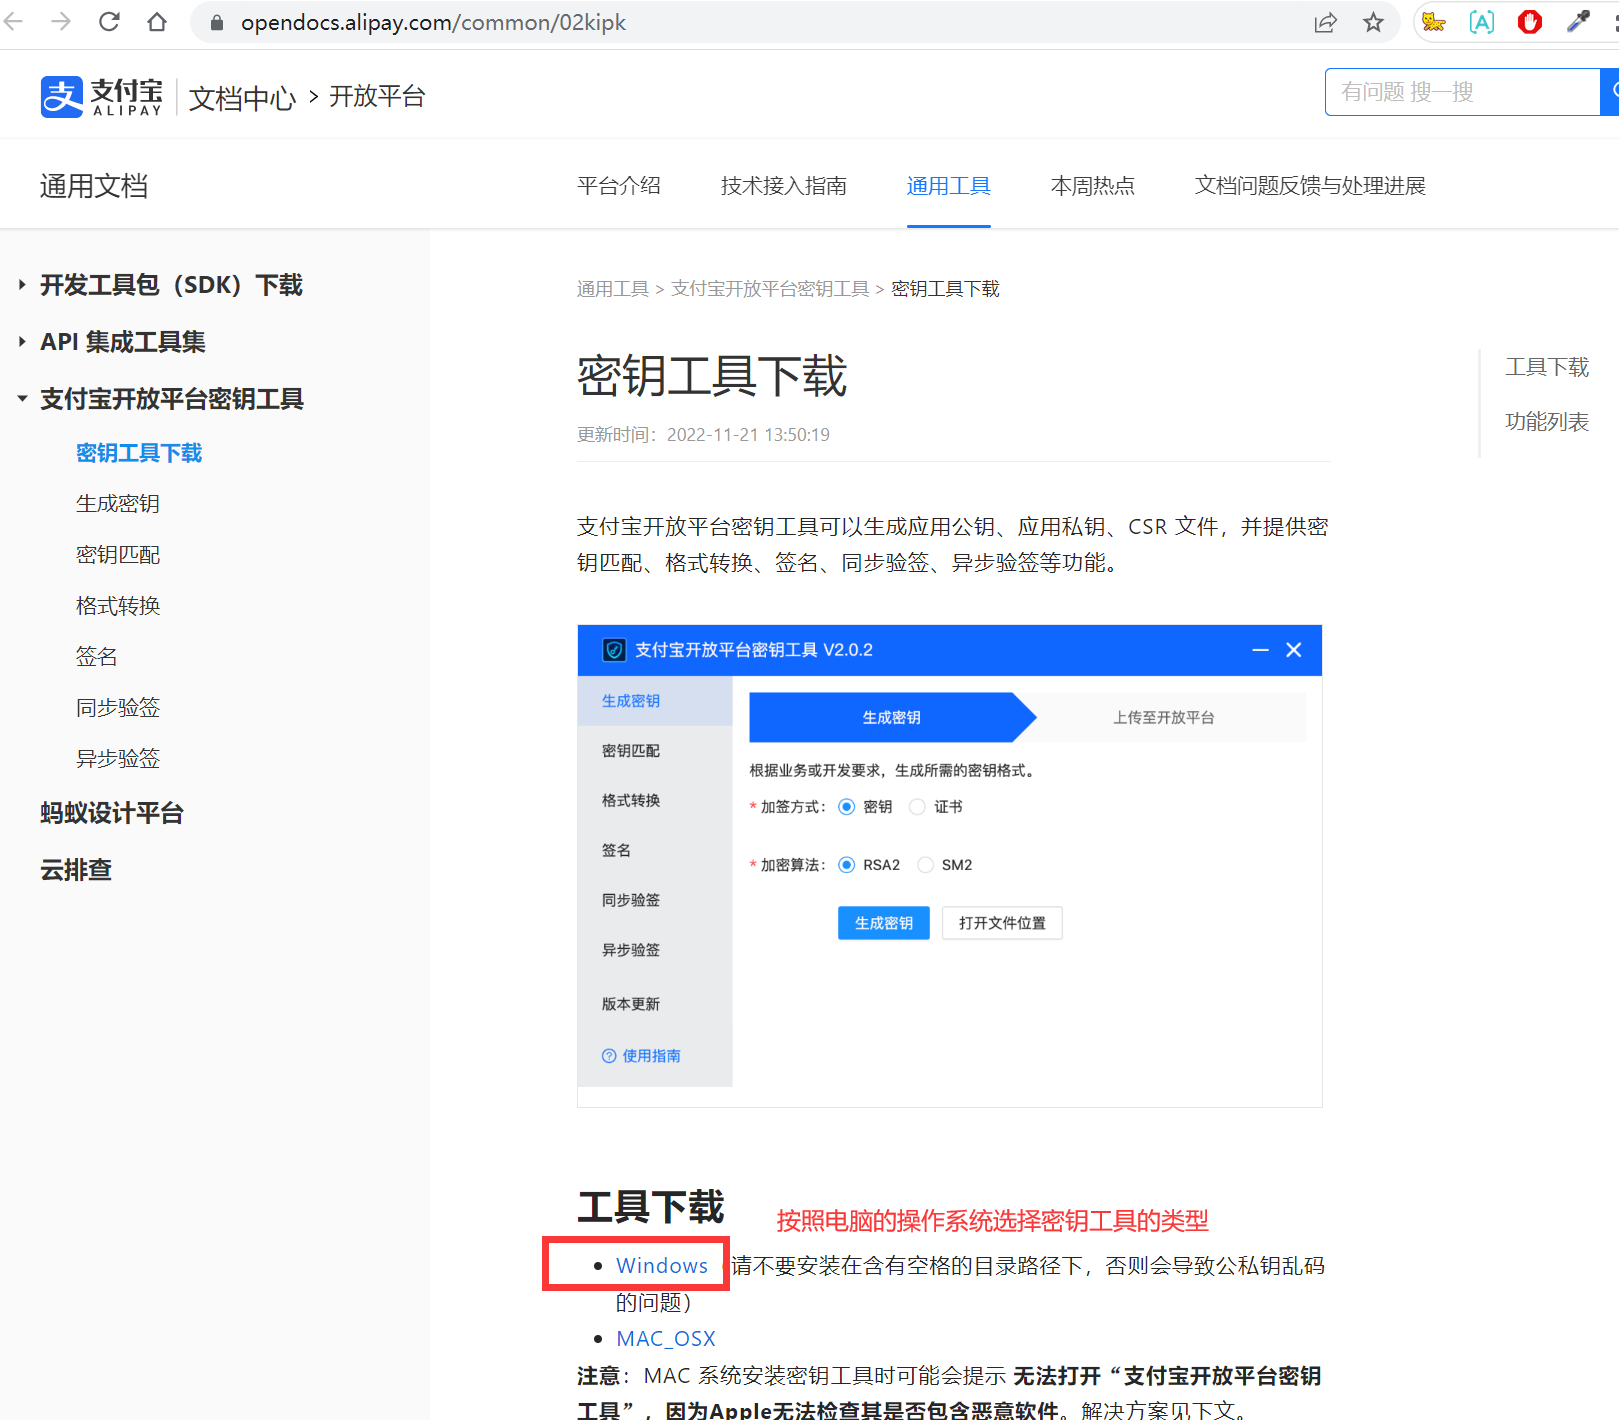Collapse 支付宝开放平台密钥工具 section
1619x1420 pixels.
tap(171, 399)
